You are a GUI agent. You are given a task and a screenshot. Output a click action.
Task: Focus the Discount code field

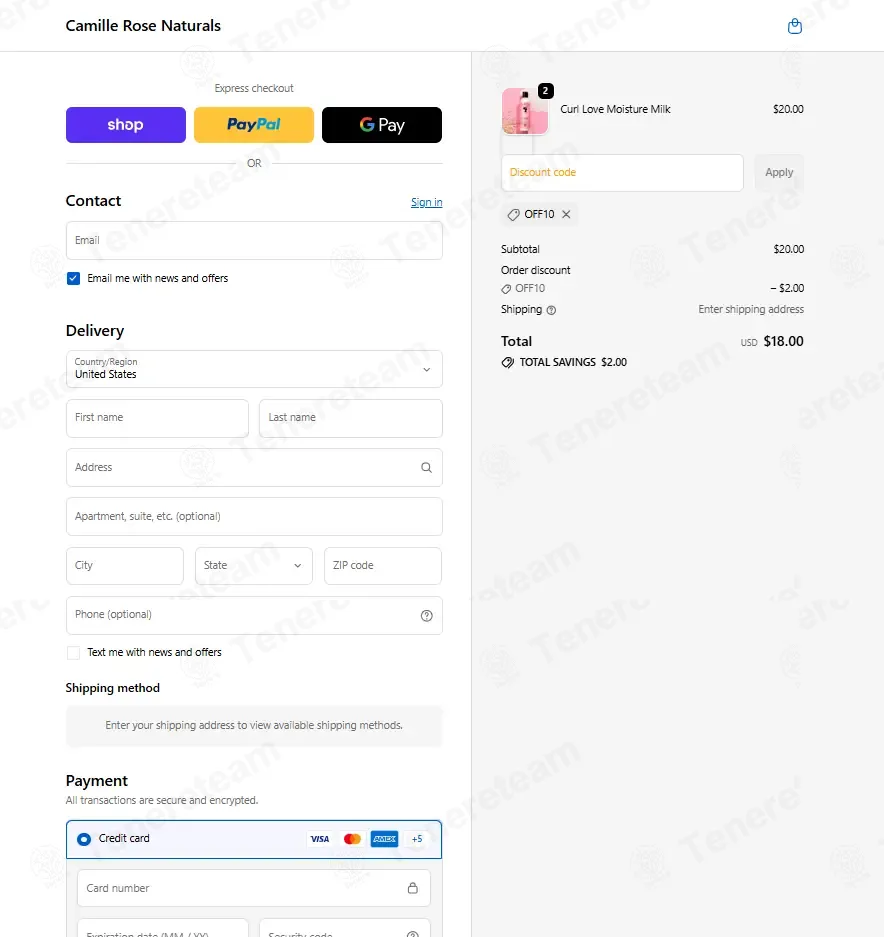pyautogui.click(x=622, y=173)
